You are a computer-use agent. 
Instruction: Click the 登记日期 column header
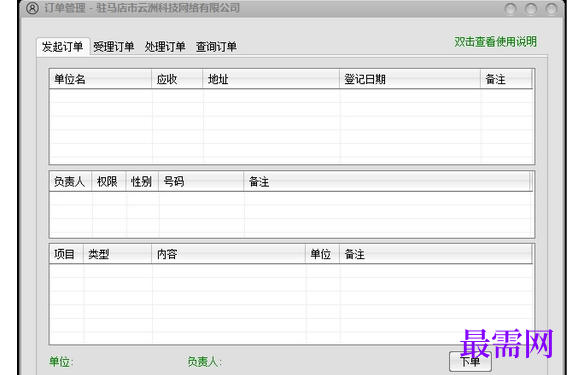[410, 79]
